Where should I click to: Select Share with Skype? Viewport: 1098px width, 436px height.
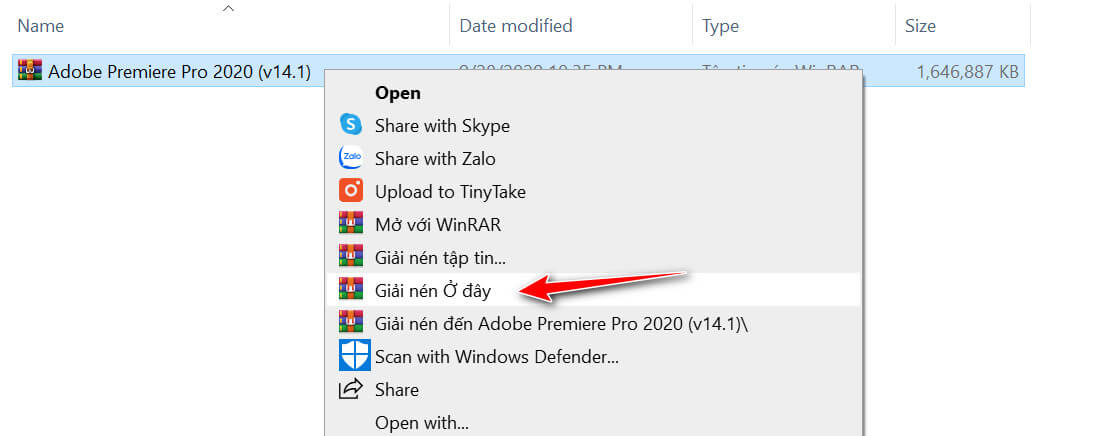click(x=442, y=126)
